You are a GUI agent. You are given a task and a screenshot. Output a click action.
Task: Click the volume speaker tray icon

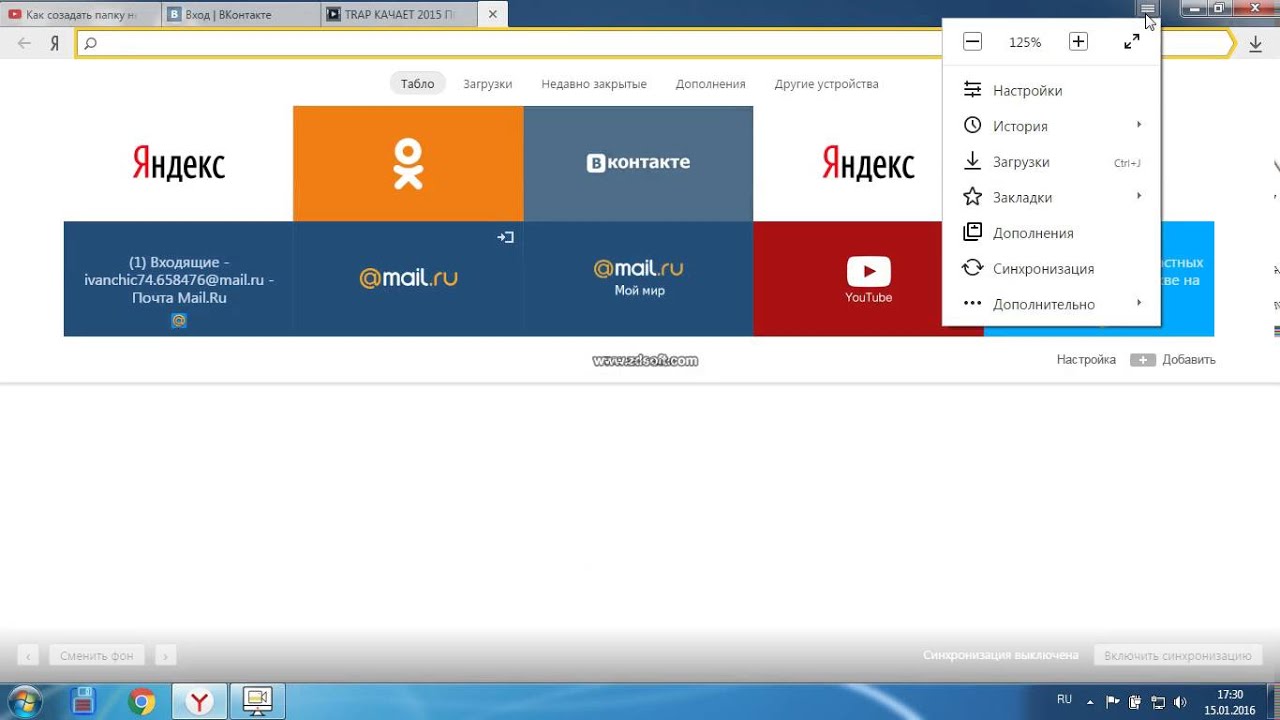(x=1180, y=701)
